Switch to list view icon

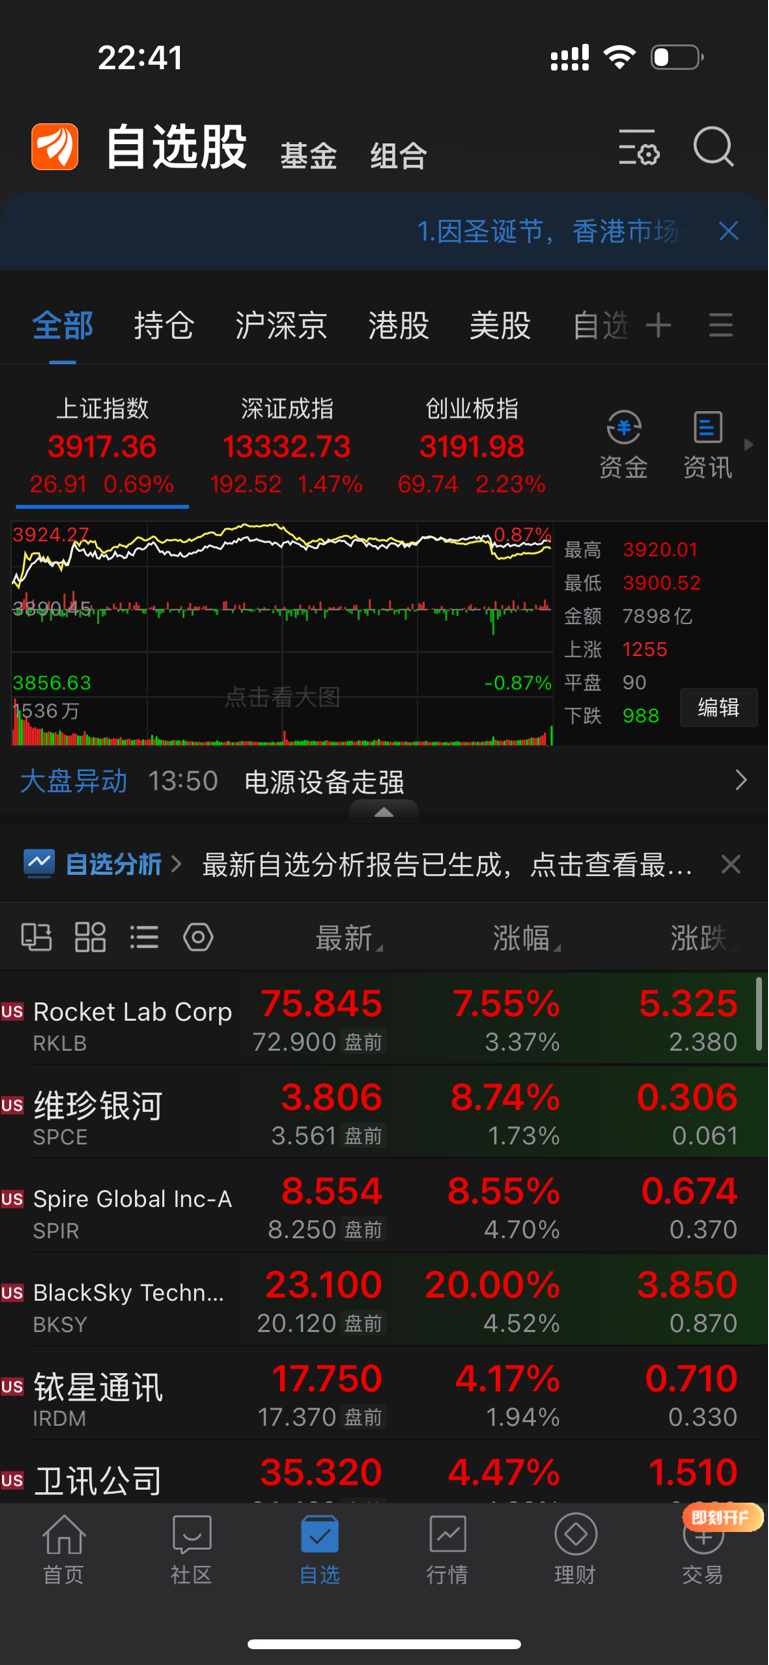tap(144, 937)
